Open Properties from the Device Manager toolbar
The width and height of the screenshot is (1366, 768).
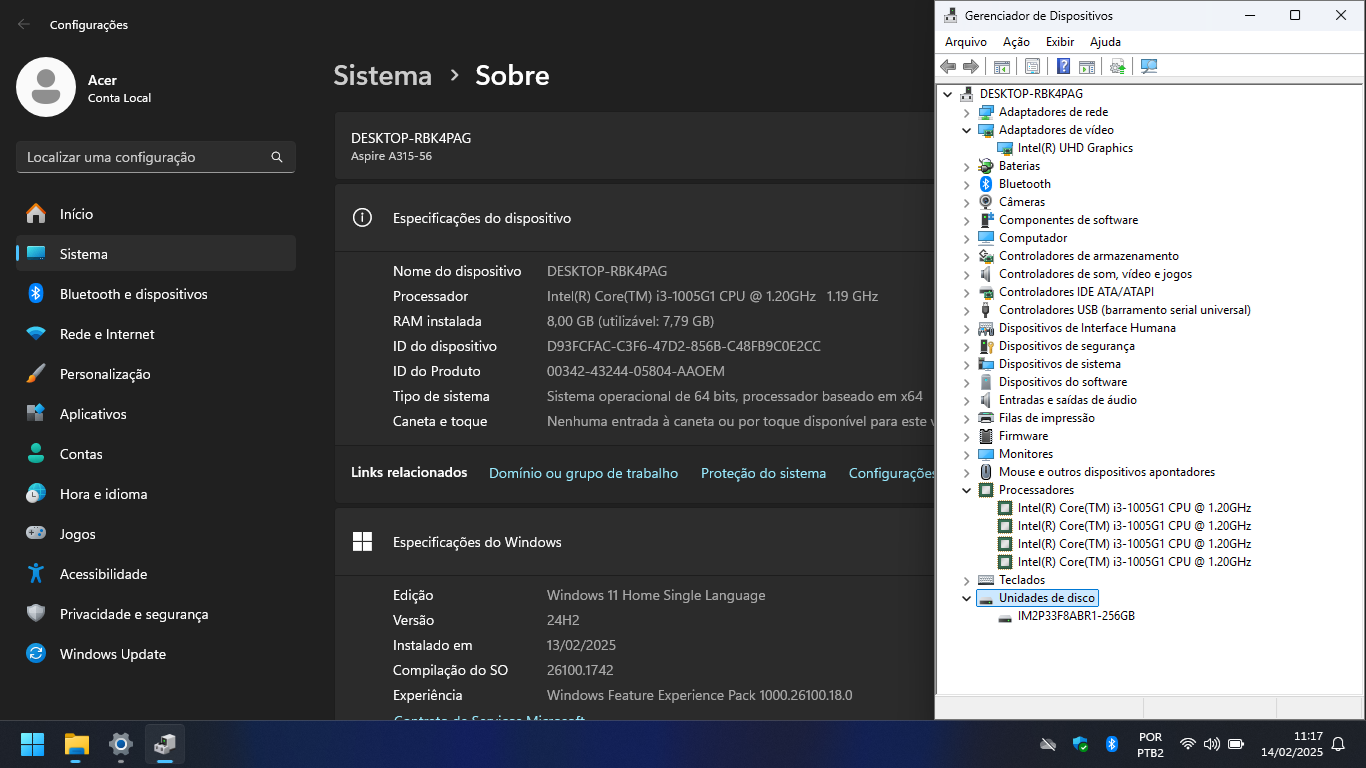click(x=1032, y=66)
